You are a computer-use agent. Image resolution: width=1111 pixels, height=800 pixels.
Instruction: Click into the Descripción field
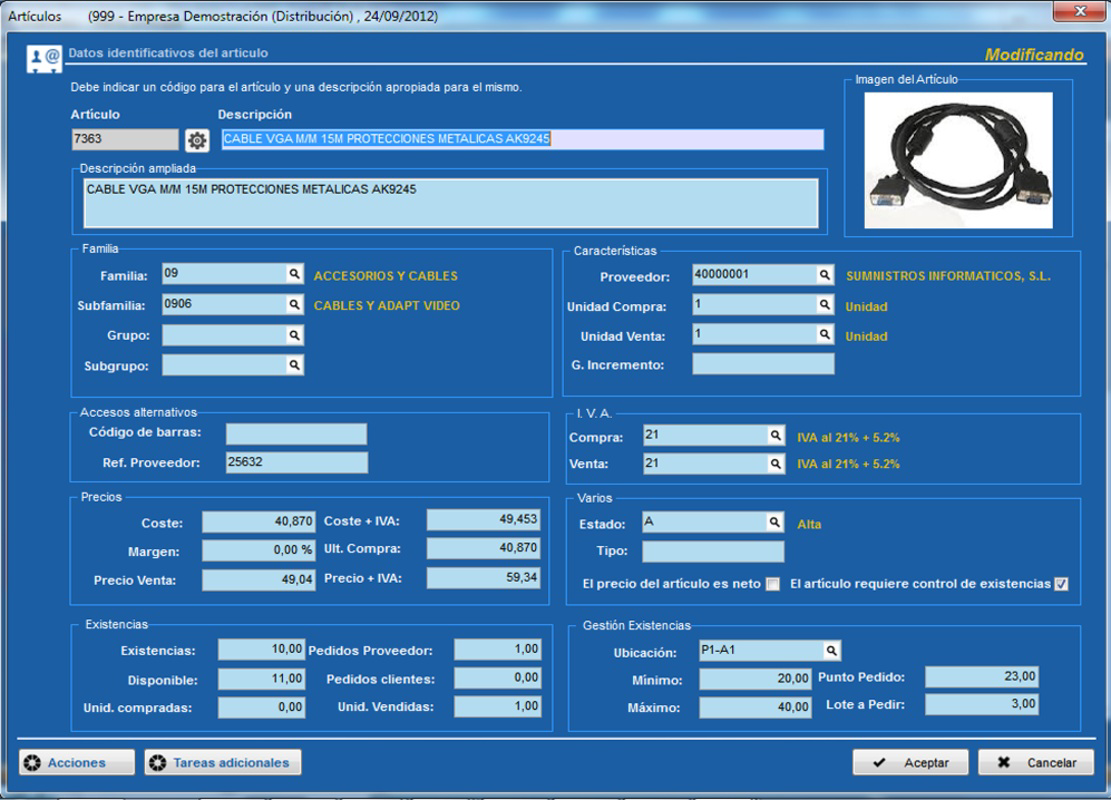(x=523, y=139)
